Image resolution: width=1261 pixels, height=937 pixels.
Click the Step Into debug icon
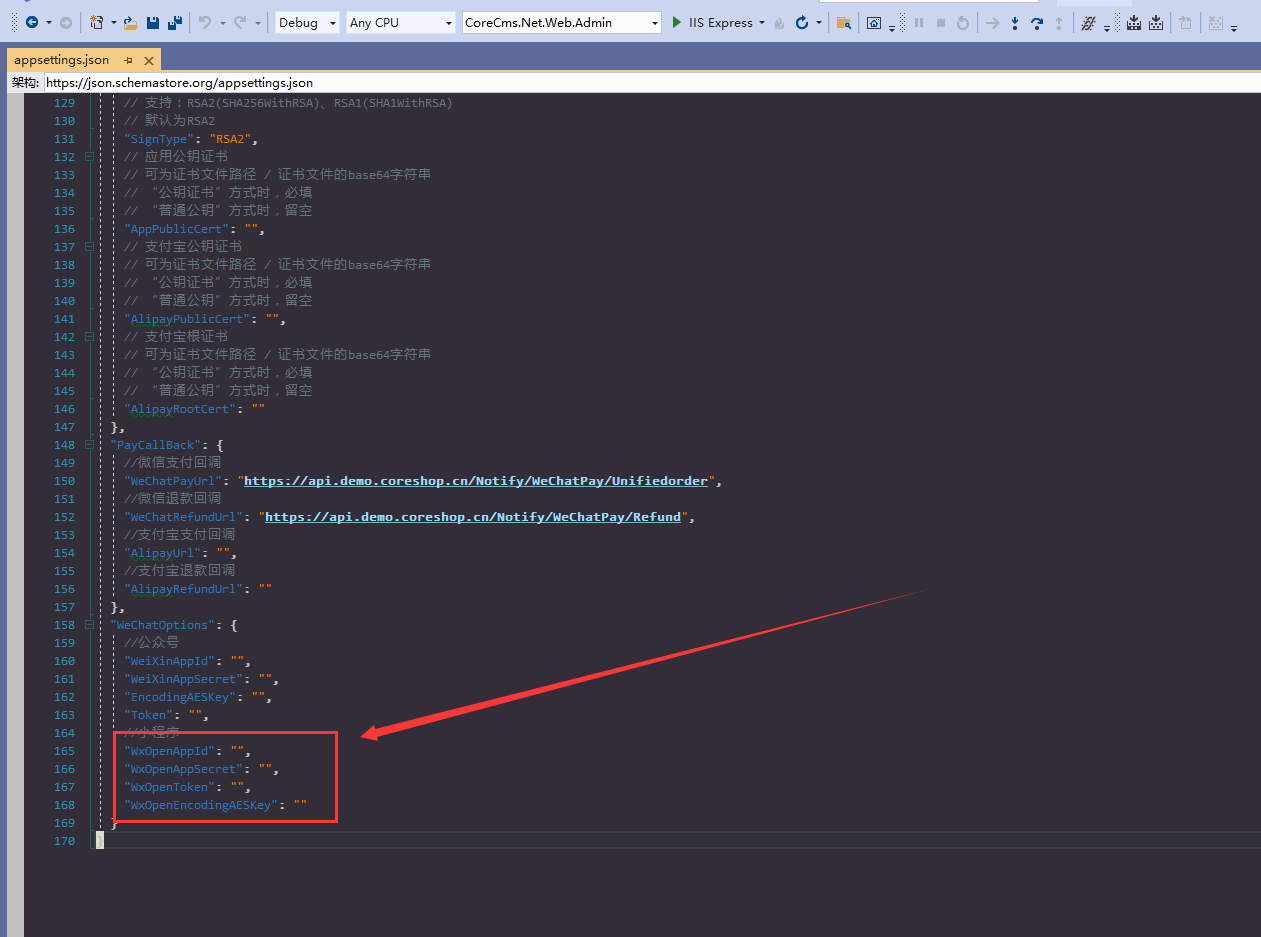click(1015, 22)
